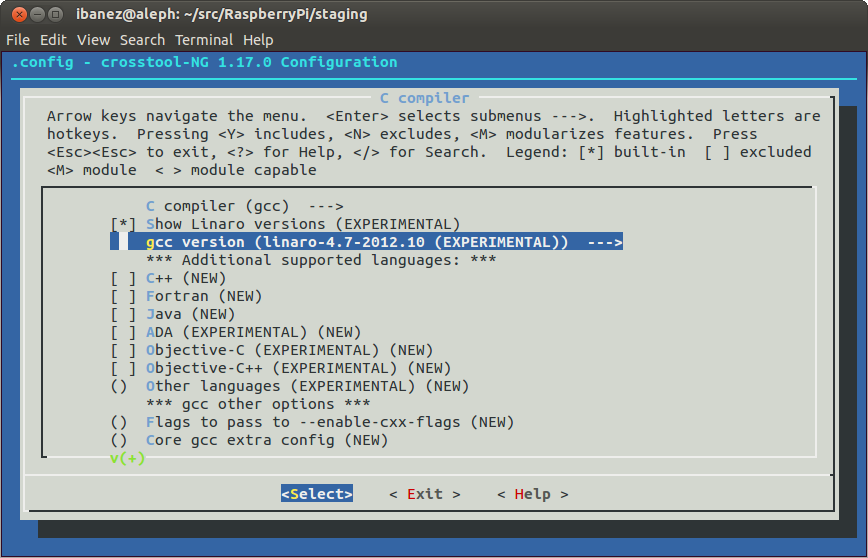This screenshot has height=558, width=868.
Task: Open the Search menu
Action: (x=142, y=40)
